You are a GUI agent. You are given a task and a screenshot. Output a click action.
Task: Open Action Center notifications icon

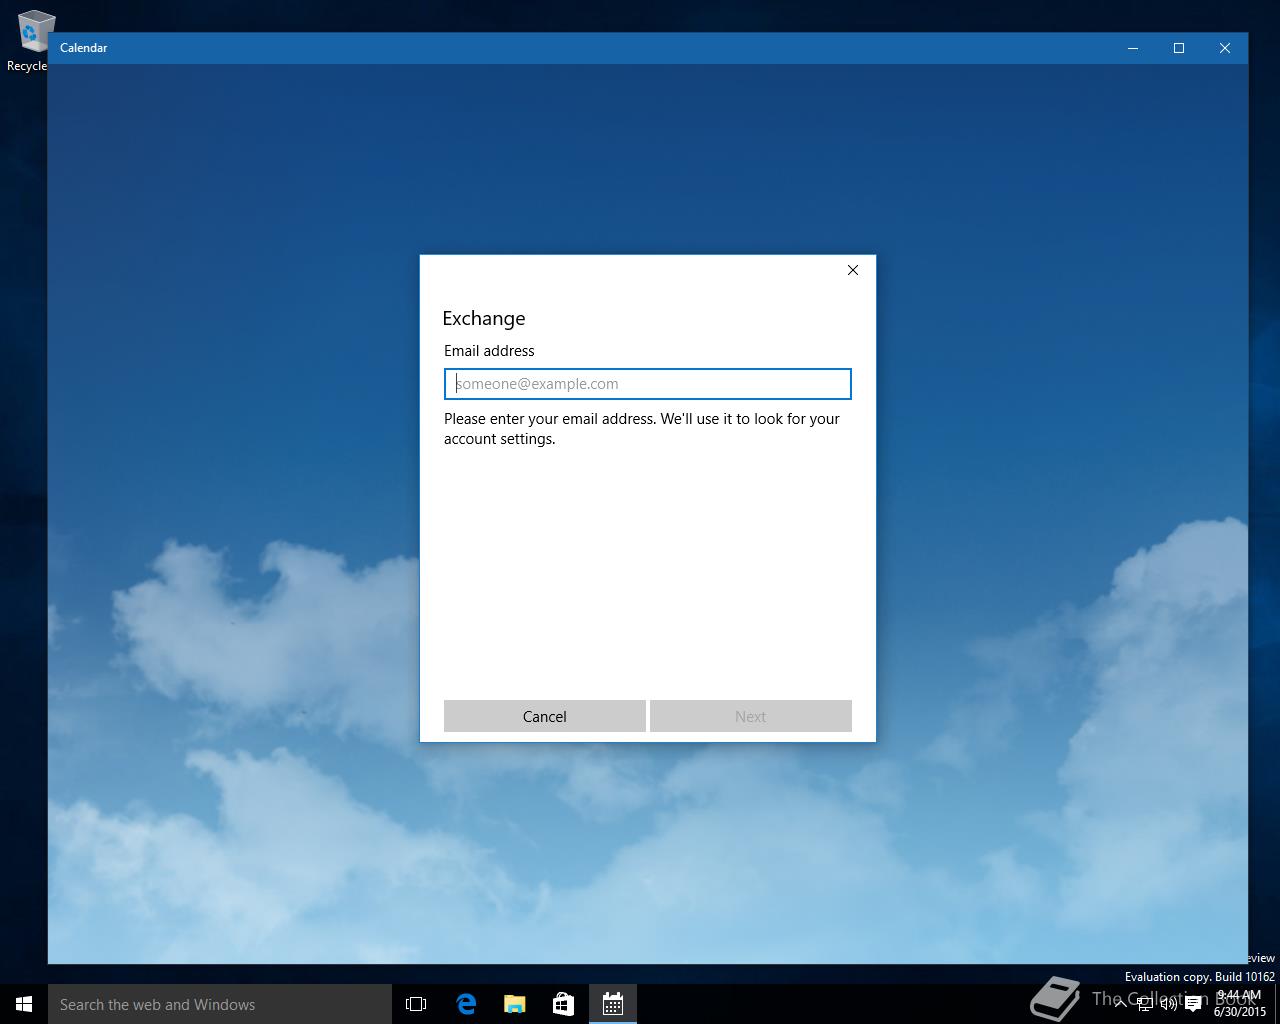tap(1193, 1004)
